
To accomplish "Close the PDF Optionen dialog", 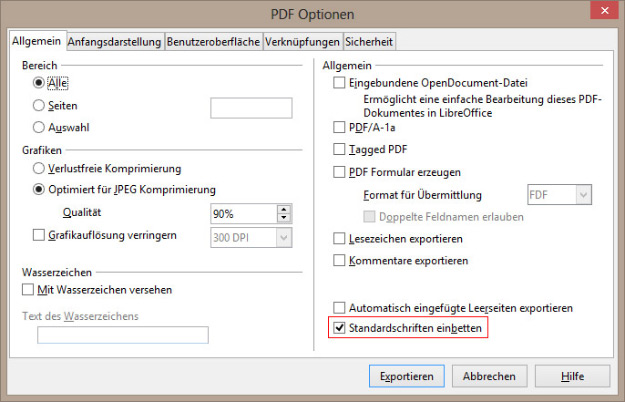I will [x=604, y=10].
